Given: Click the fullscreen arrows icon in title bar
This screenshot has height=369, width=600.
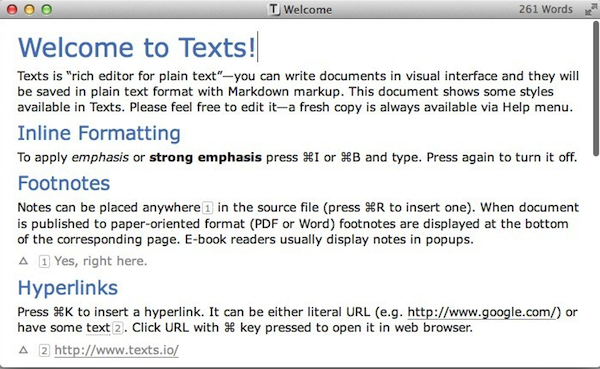Looking at the screenshot, I should tap(591, 9).
